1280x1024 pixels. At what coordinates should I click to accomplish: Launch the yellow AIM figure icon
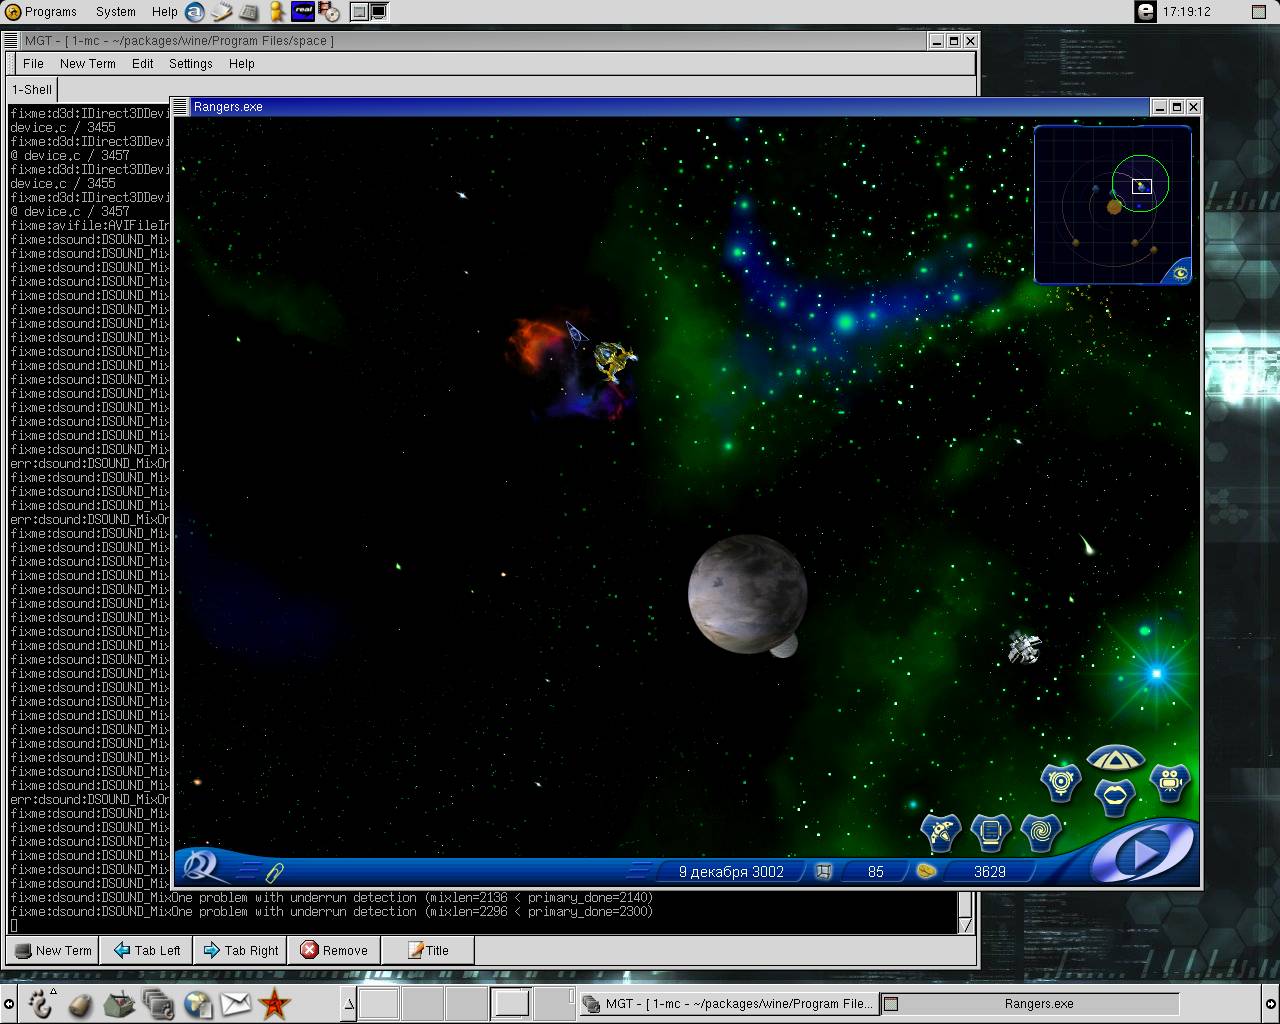click(276, 12)
